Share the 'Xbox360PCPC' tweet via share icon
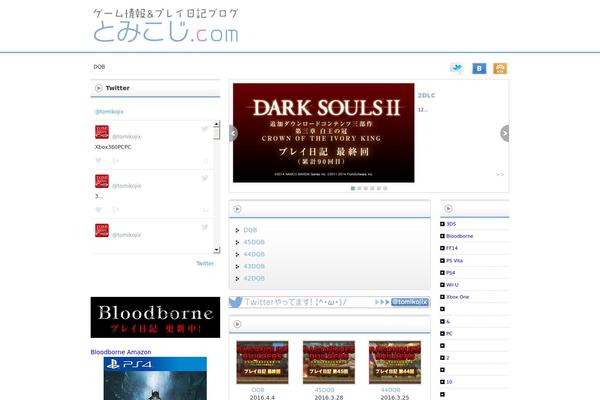600x400 pixels. 116,160
